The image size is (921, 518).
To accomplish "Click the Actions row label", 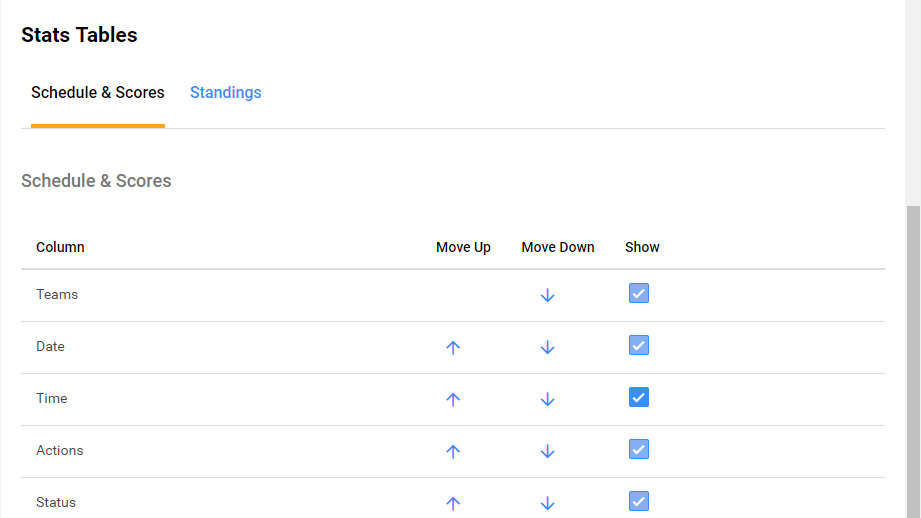I will [x=60, y=451].
